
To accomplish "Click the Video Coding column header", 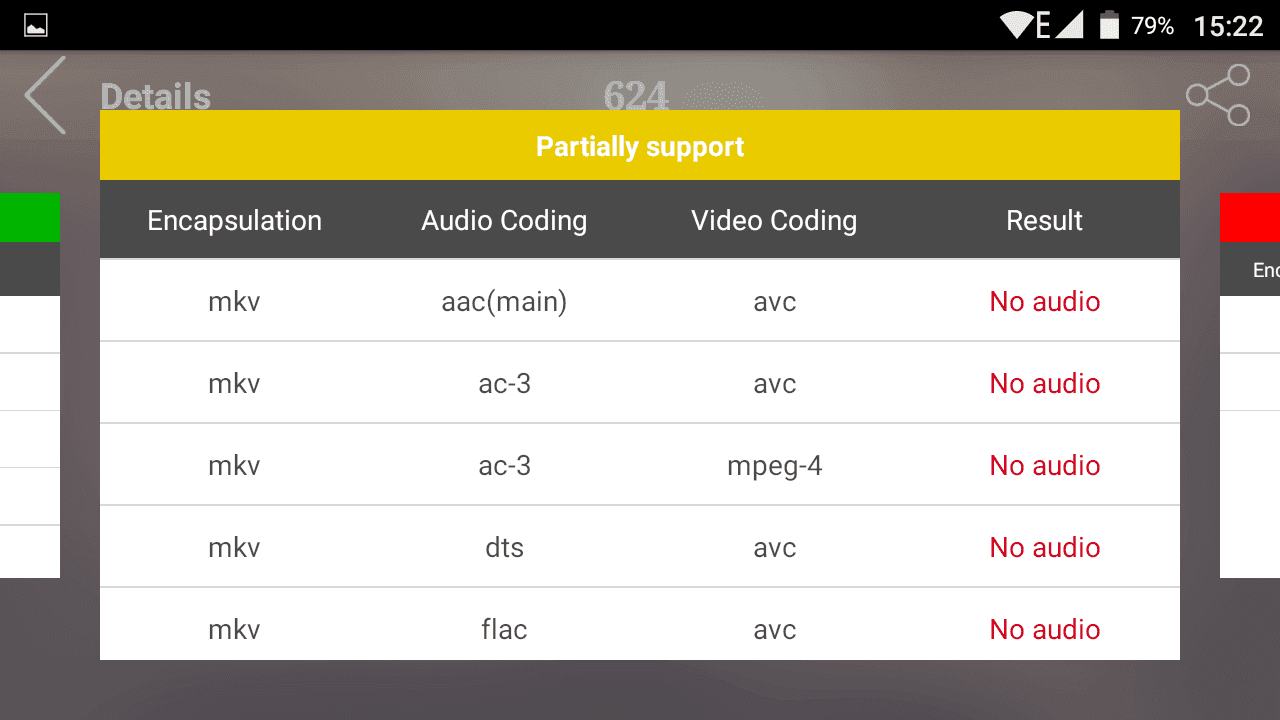I will pos(774,221).
